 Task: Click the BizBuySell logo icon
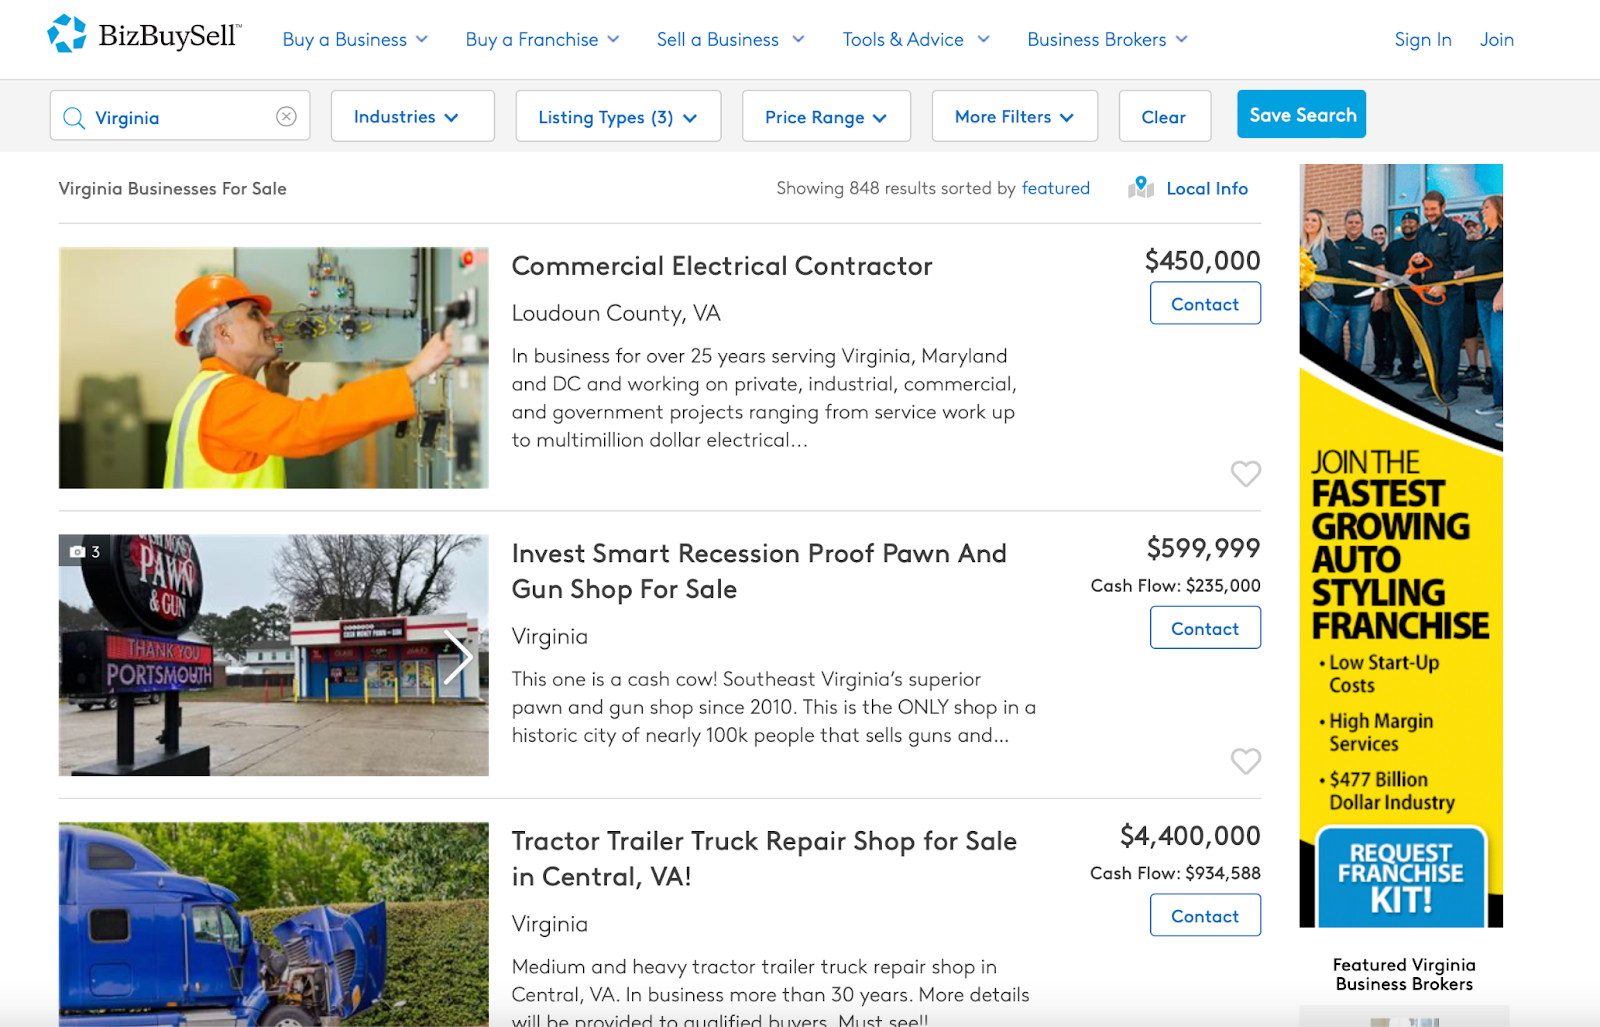pyautogui.click(x=67, y=34)
